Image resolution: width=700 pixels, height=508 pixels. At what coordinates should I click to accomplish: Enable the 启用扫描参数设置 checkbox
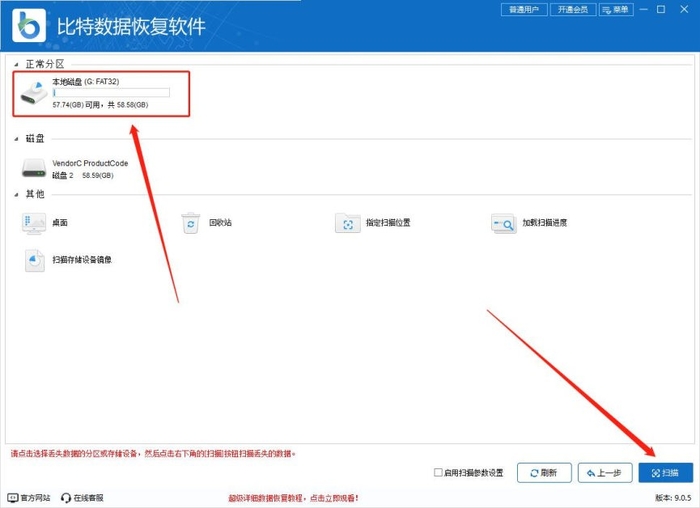point(439,473)
